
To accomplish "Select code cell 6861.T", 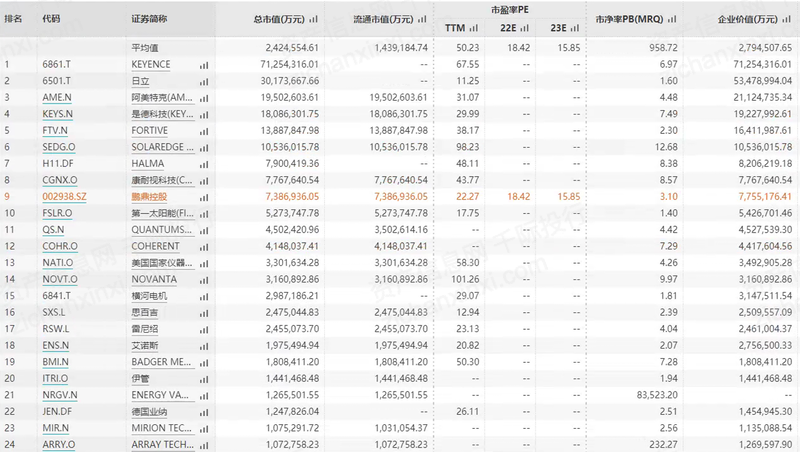I will (x=57, y=64).
